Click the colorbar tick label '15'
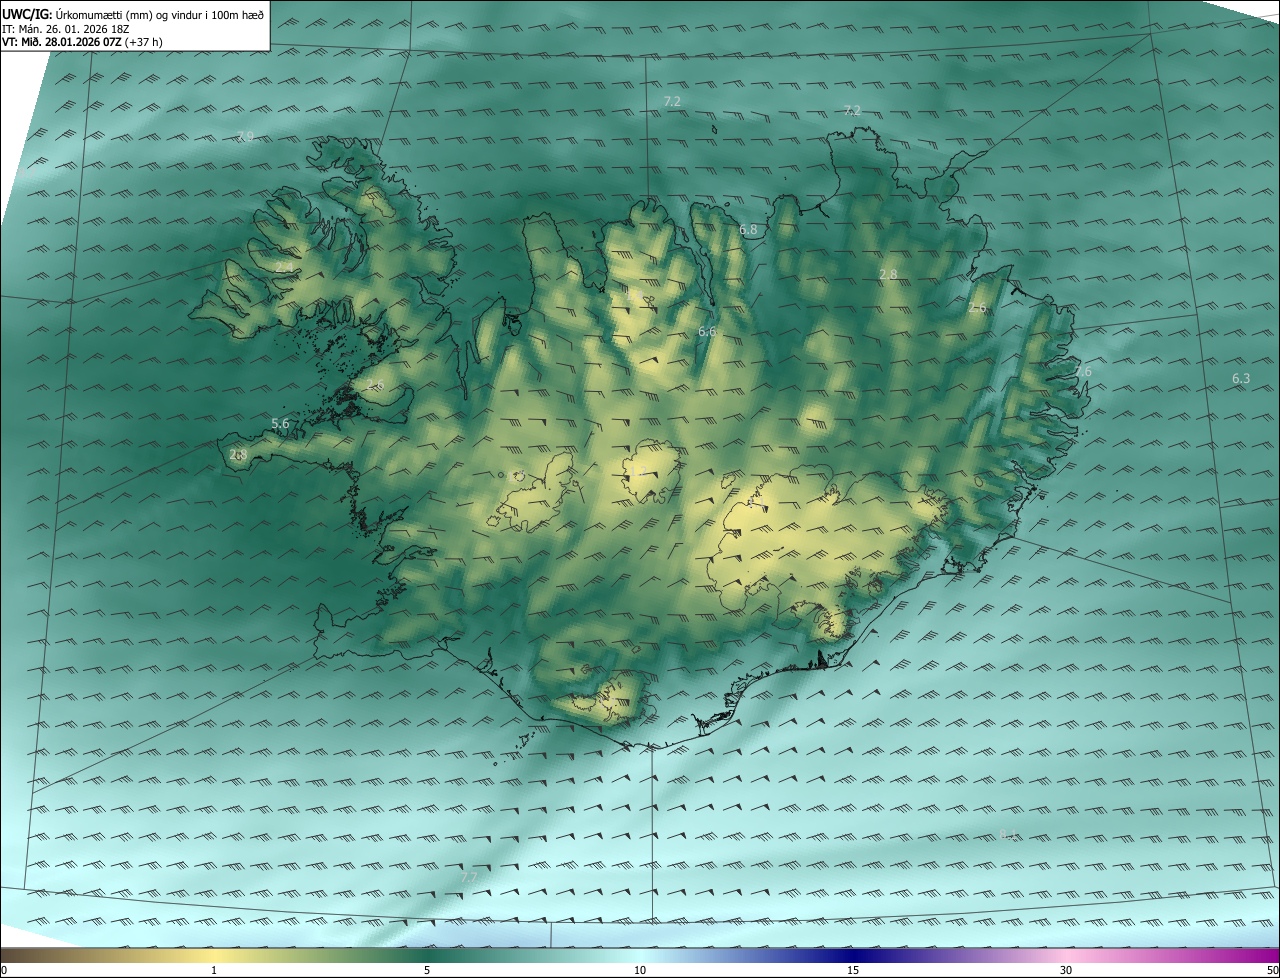The image size is (1280, 978). tap(853, 970)
